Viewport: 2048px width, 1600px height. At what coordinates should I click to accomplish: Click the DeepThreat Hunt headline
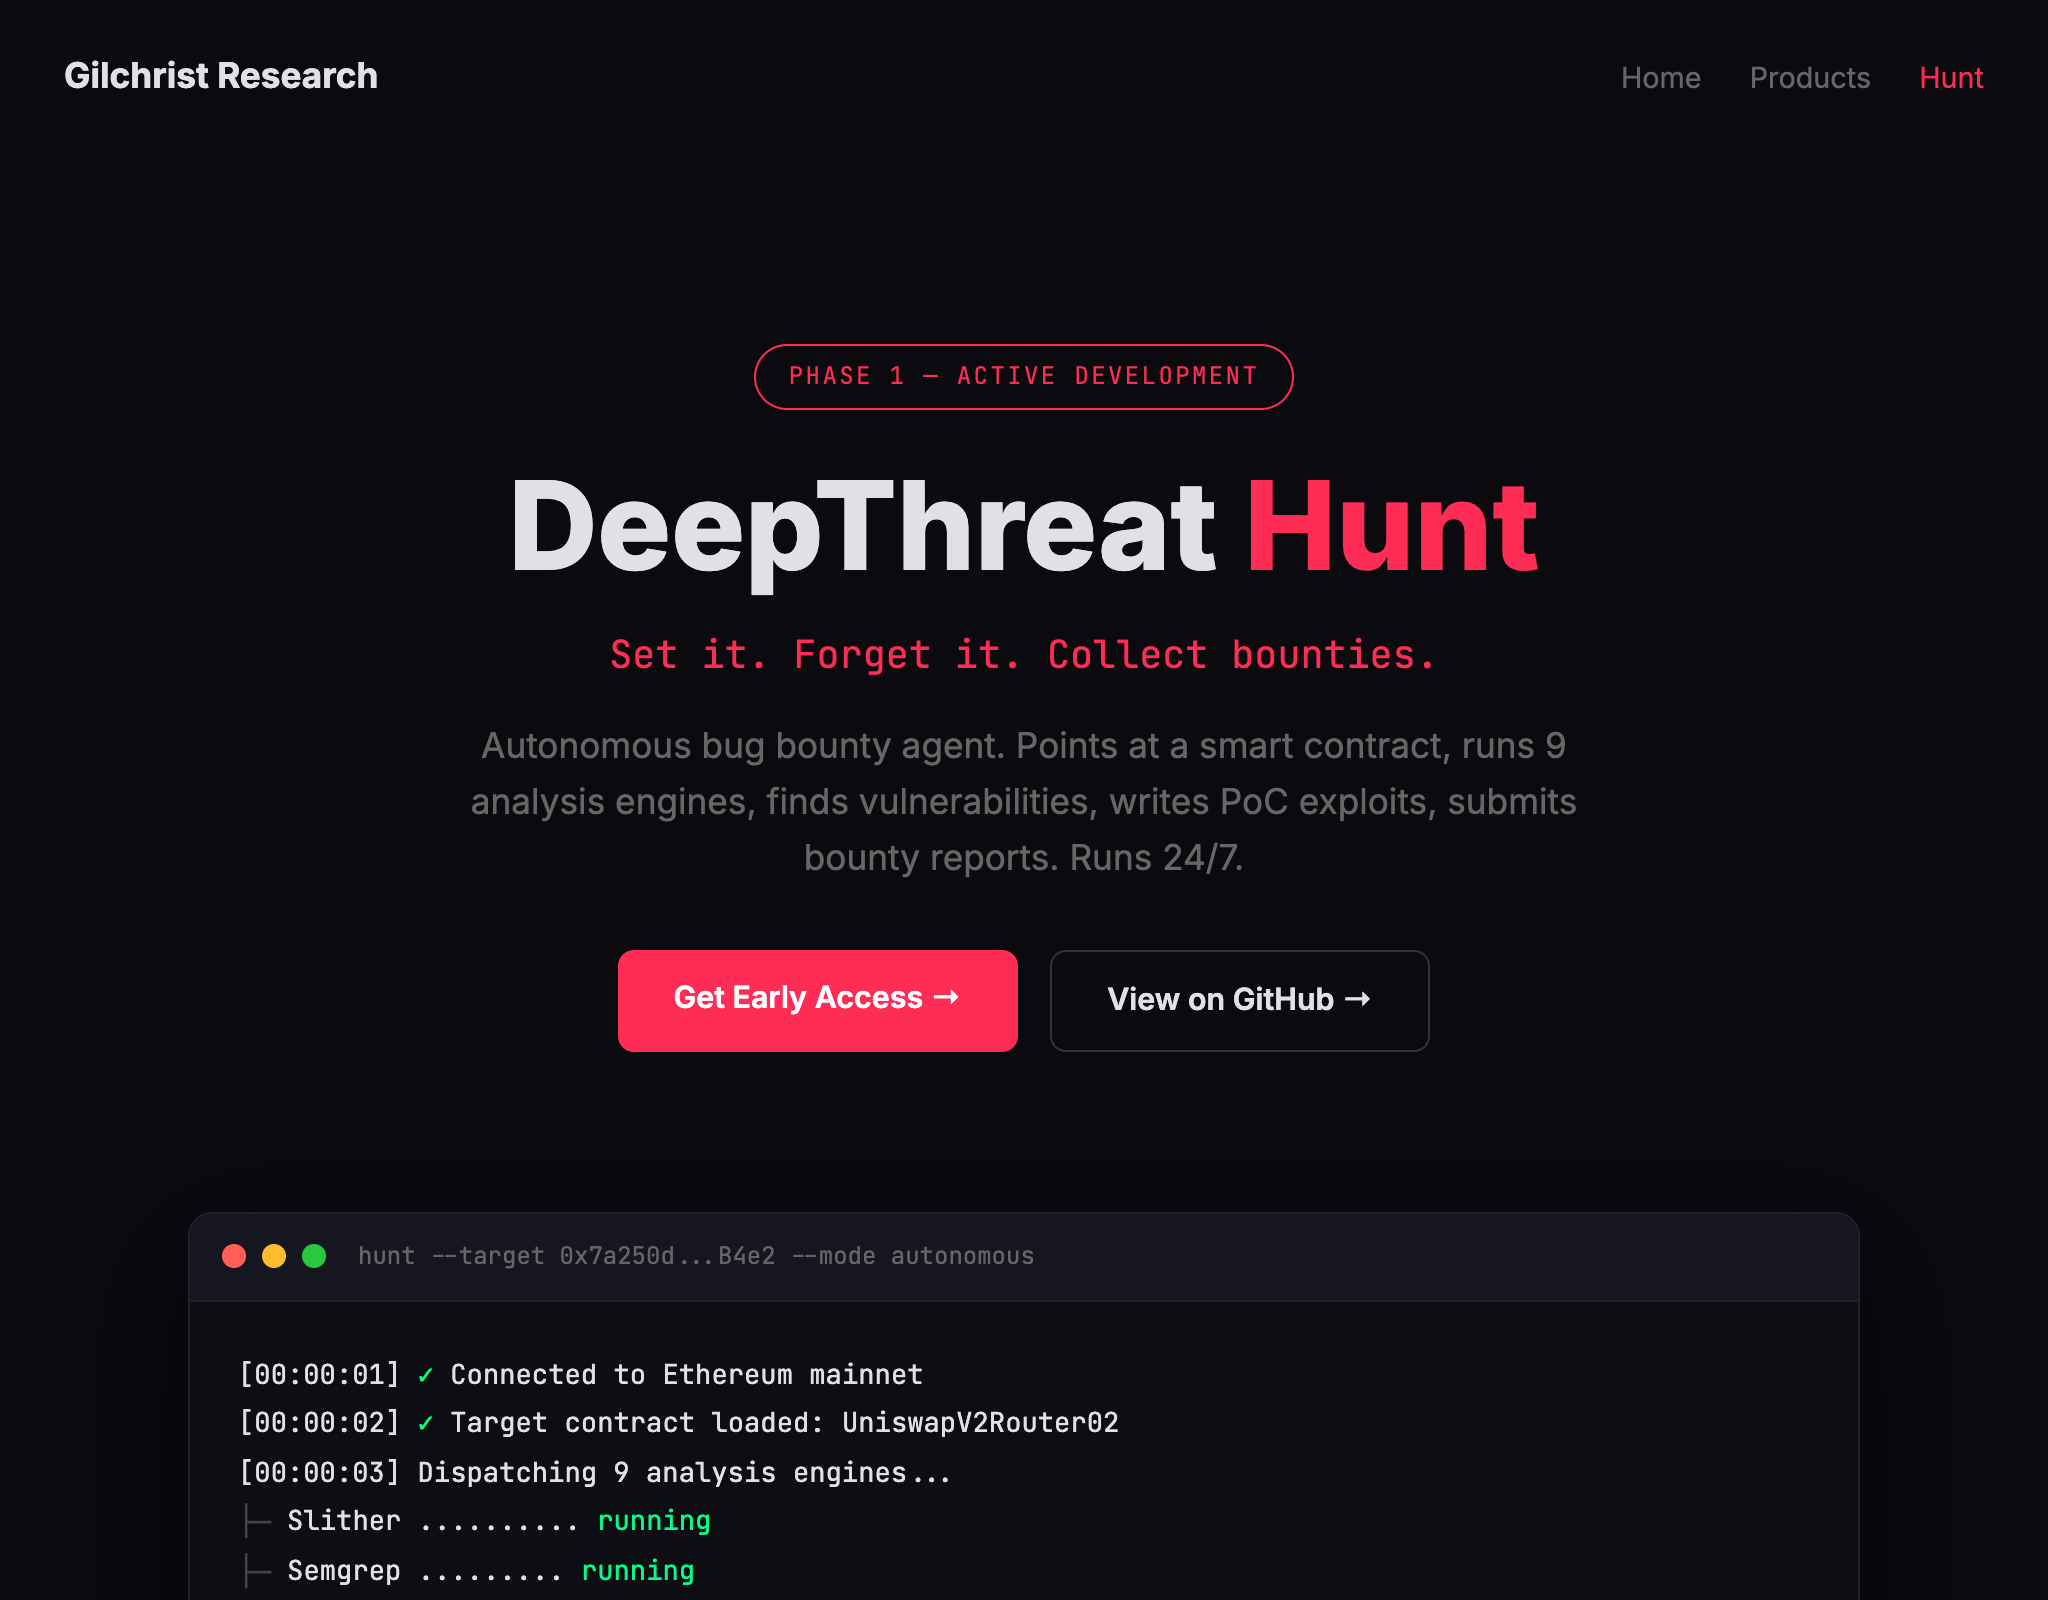(x=1023, y=528)
